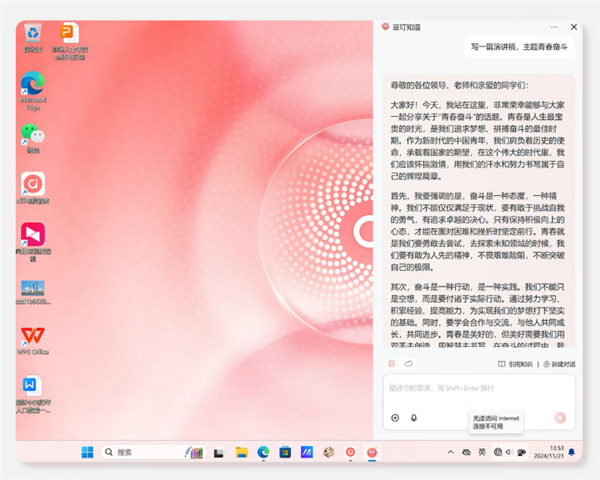
Task: Open the taskbar clock and date
Action: pyautogui.click(x=556, y=452)
